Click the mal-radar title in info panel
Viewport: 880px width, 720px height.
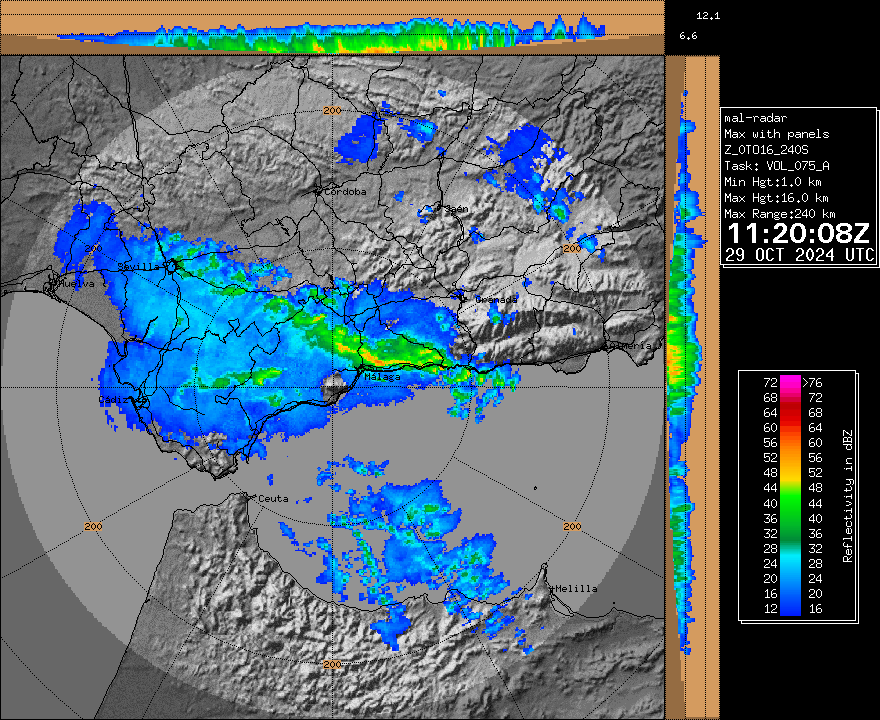click(x=757, y=118)
